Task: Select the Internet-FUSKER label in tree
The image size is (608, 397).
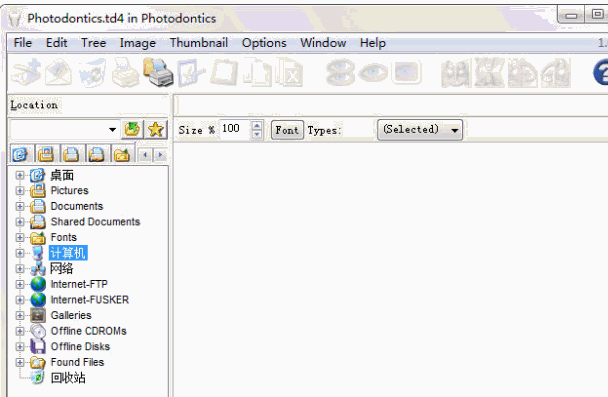Action: (90, 300)
